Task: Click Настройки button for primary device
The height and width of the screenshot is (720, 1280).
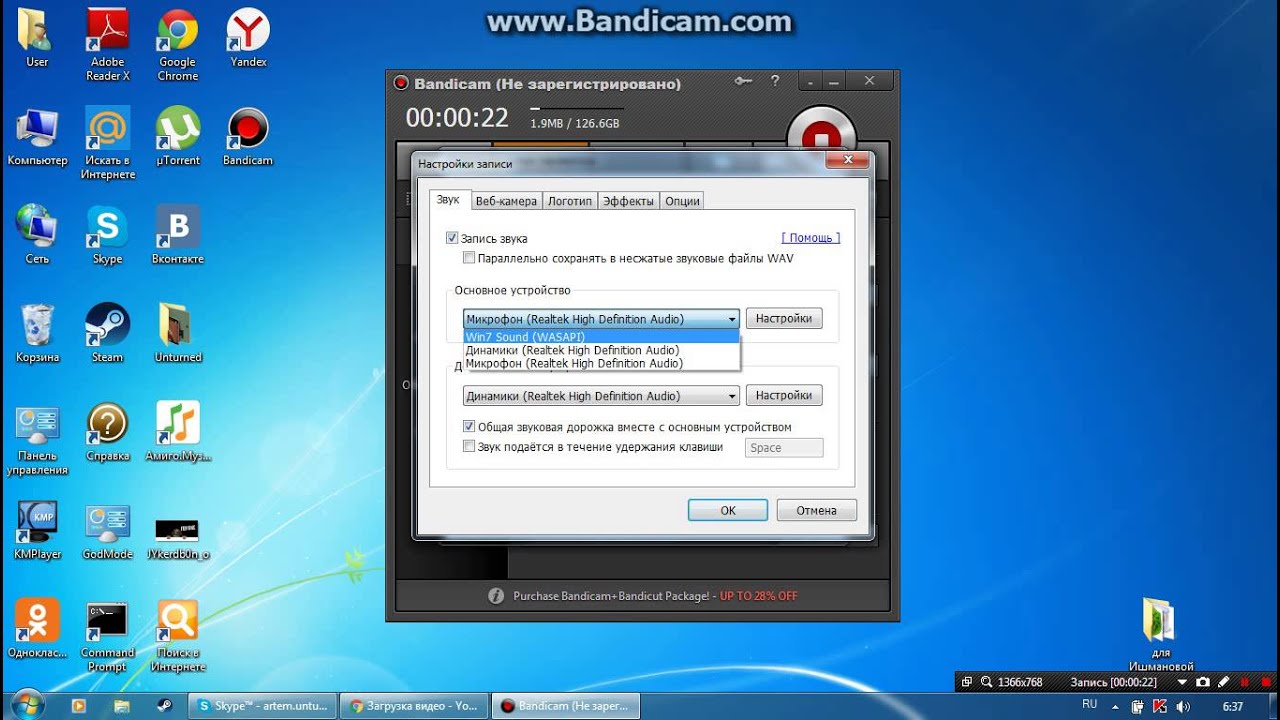Action: (x=784, y=318)
